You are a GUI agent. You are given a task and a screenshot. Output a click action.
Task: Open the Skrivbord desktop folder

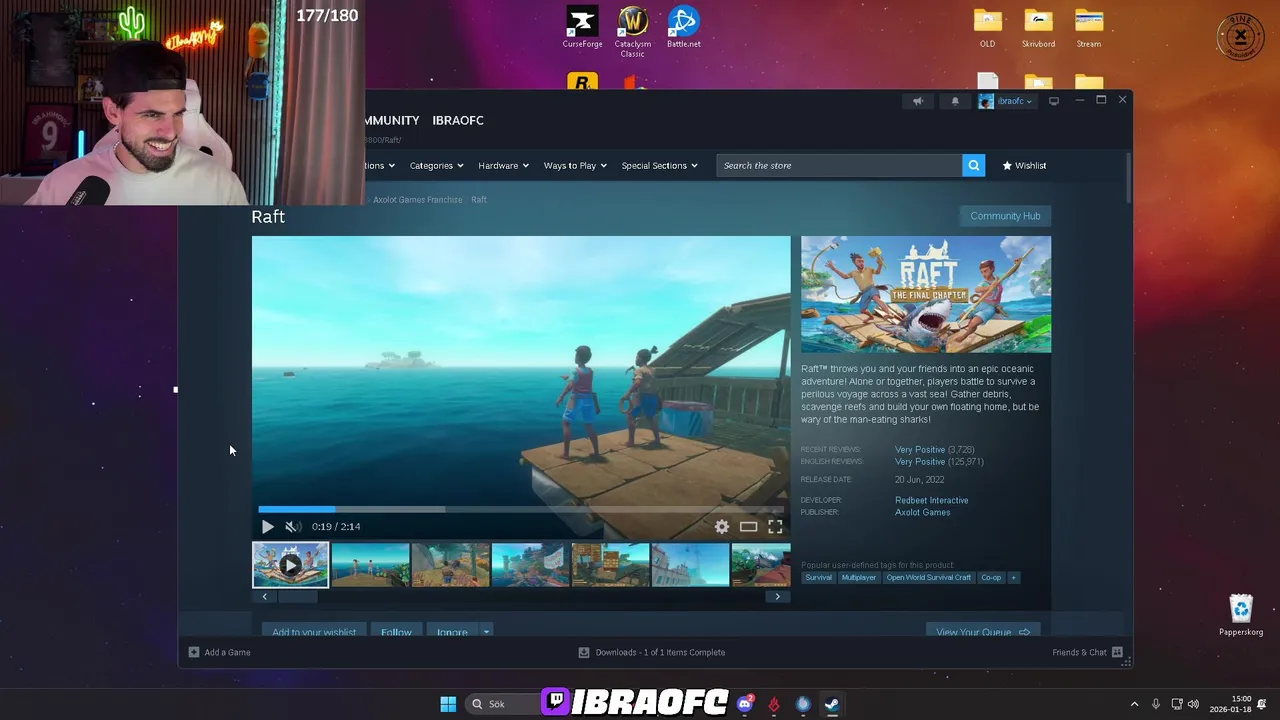(x=1038, y=27)
